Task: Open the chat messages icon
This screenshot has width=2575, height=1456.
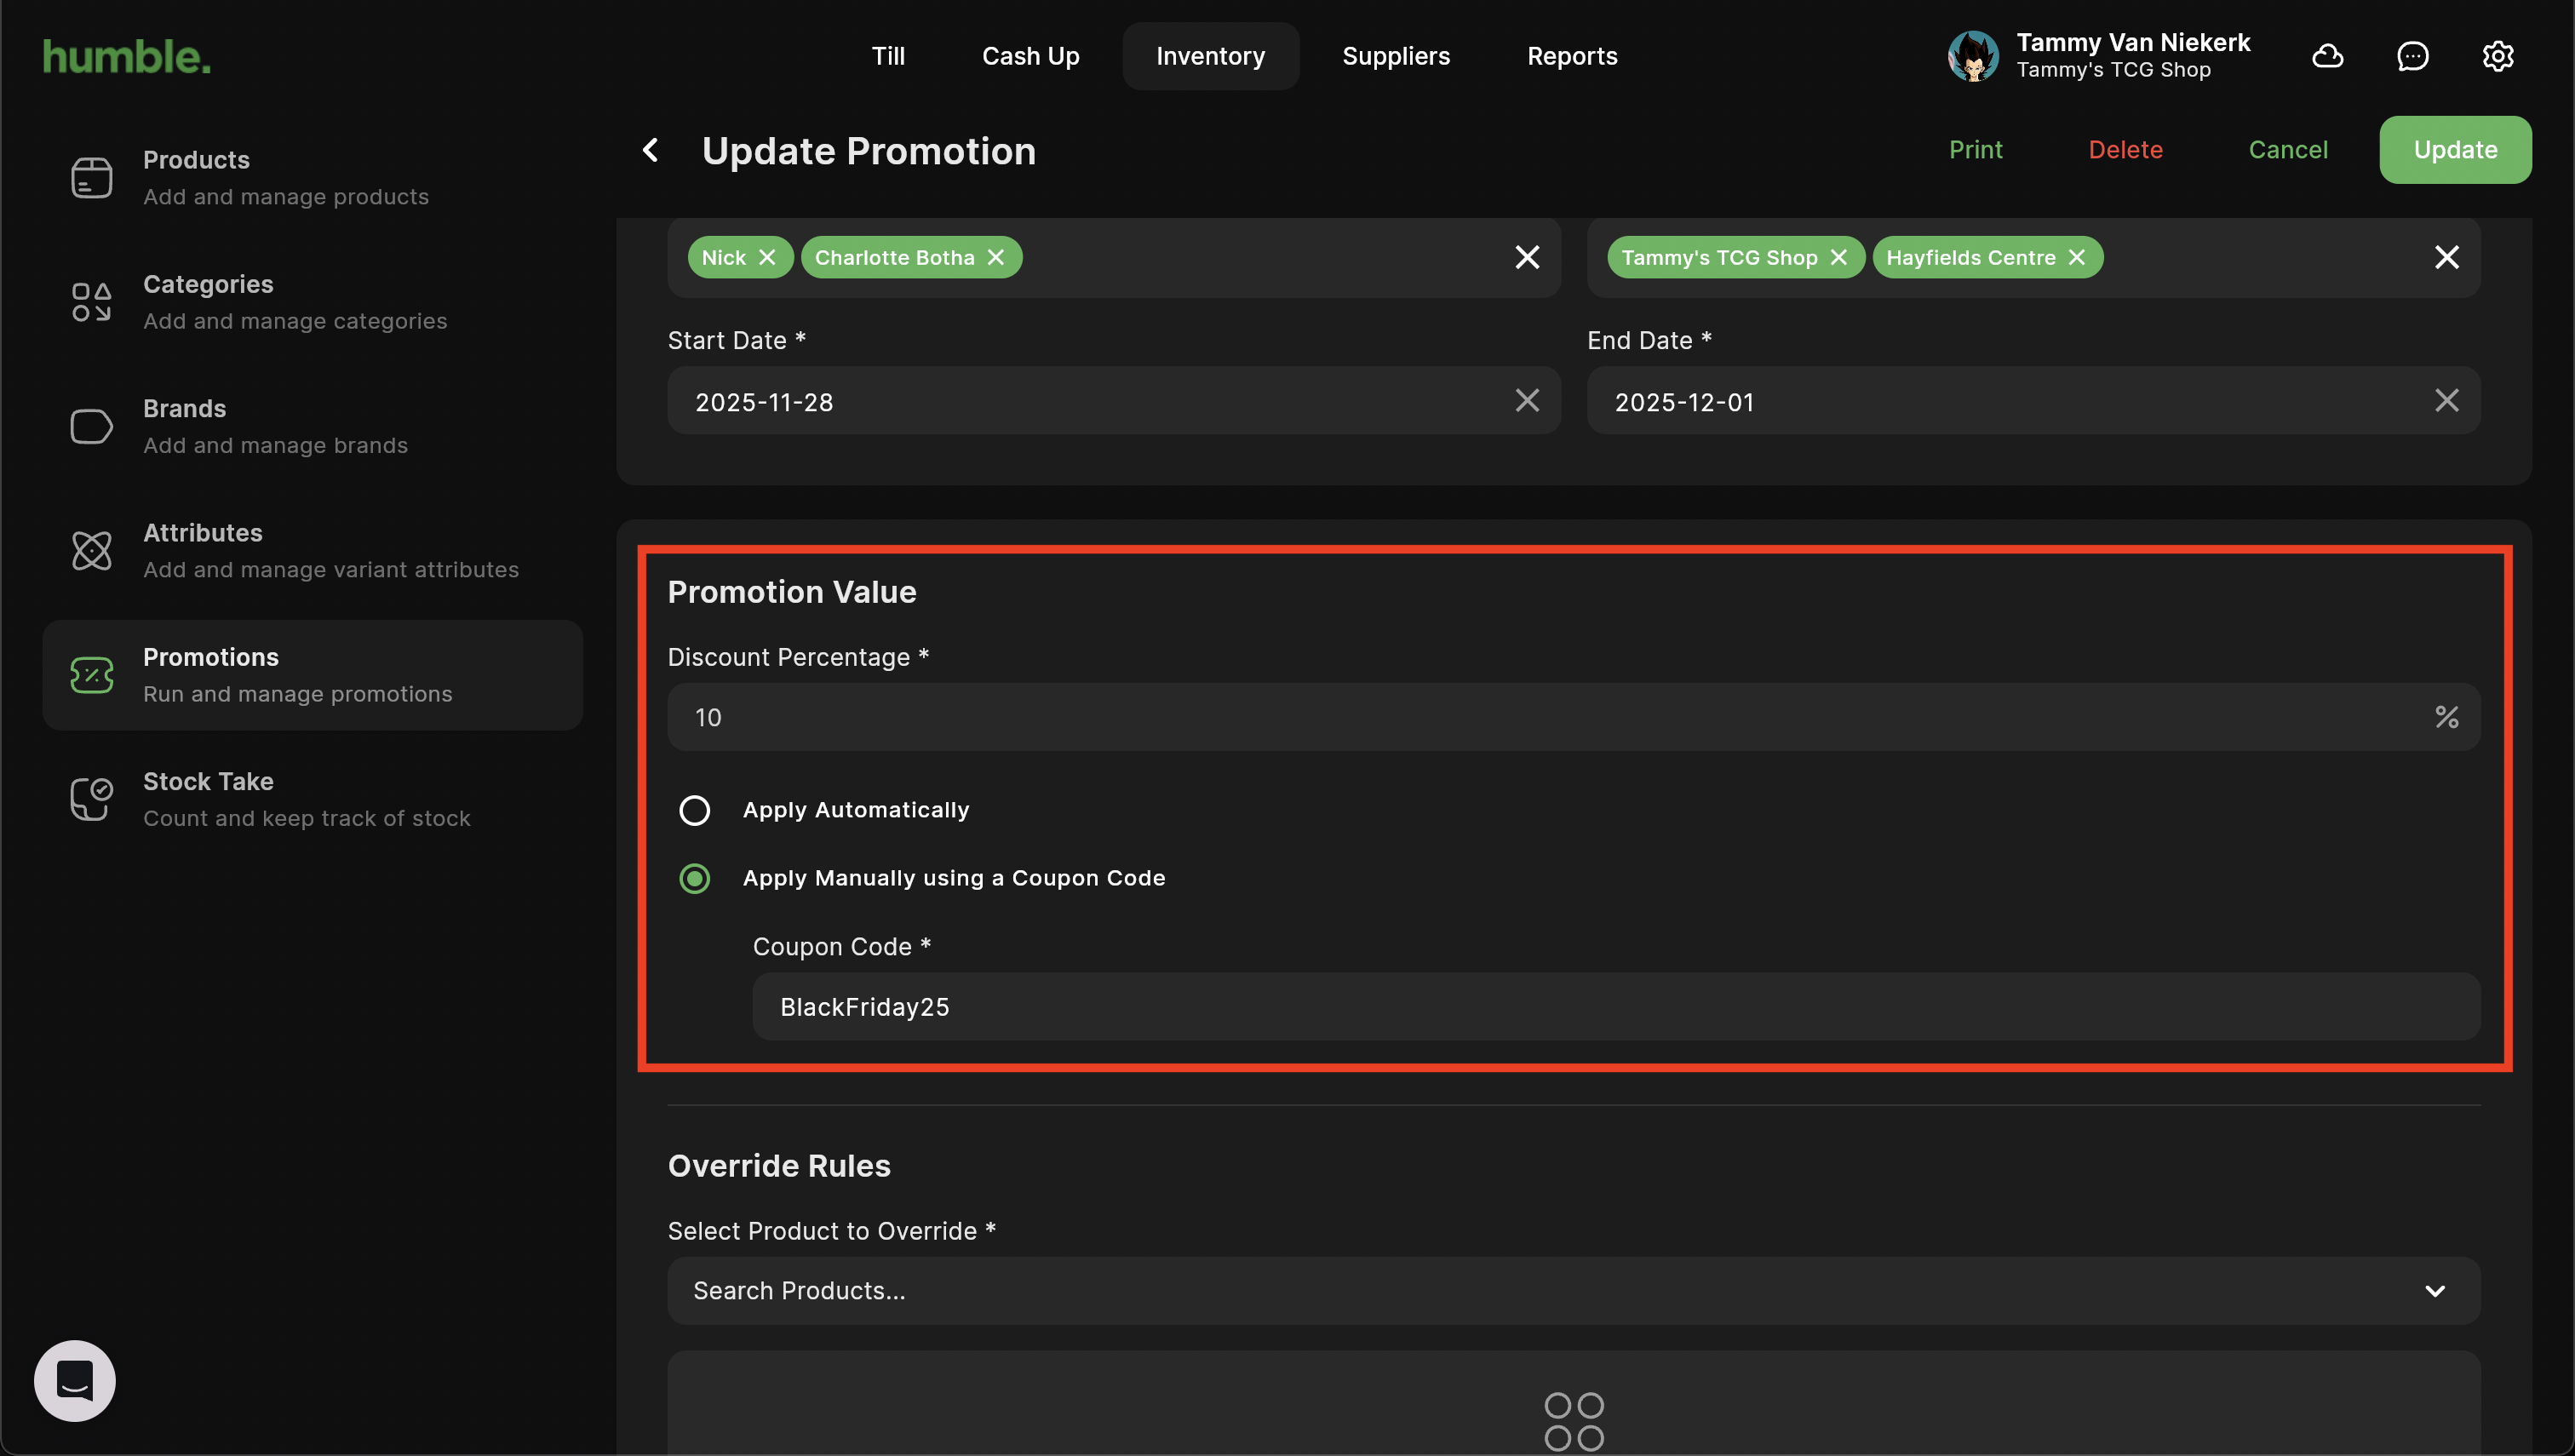Action: tap(2412, 56)
